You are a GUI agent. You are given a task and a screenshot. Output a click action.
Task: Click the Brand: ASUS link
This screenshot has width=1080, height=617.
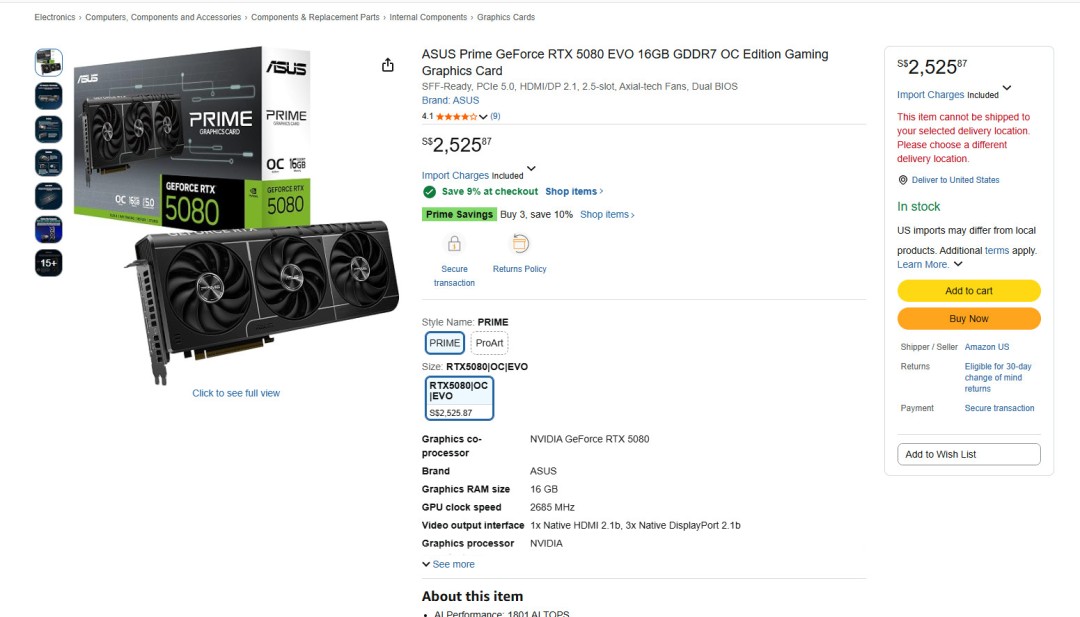click(x=450, y=101)
